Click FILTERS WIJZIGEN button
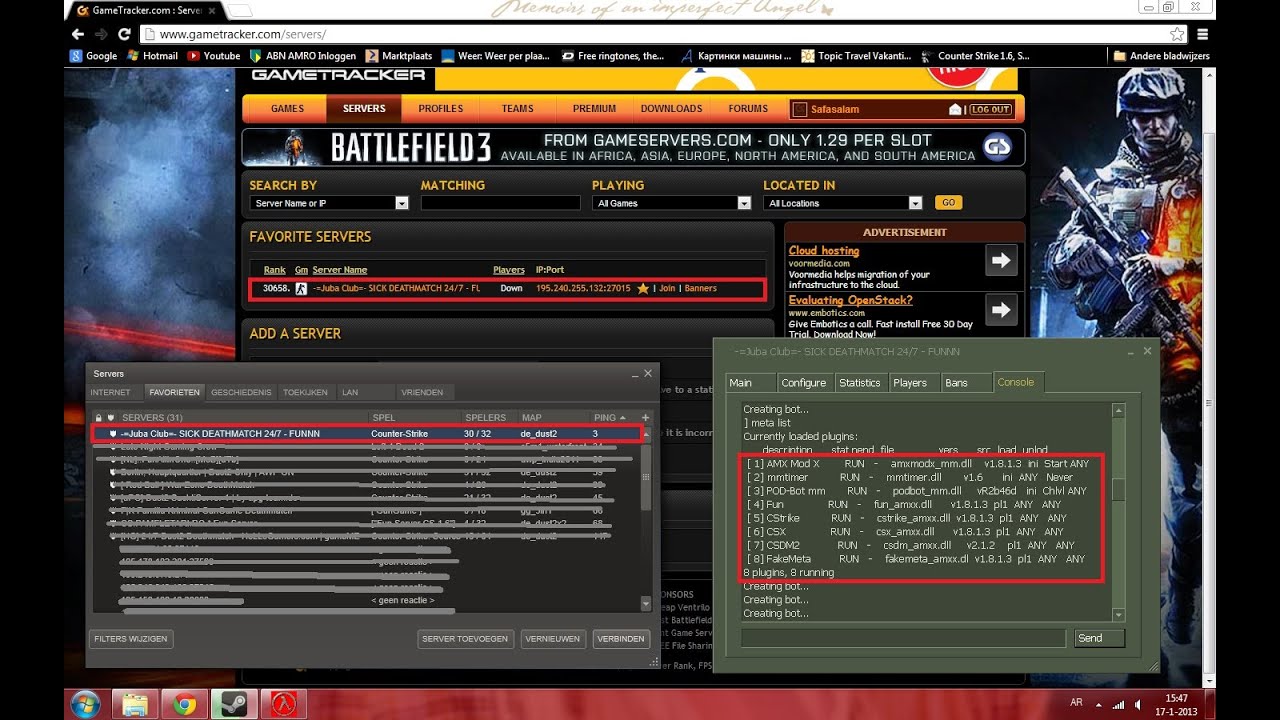The image size is (1280, 720). [x=131, y=638]
